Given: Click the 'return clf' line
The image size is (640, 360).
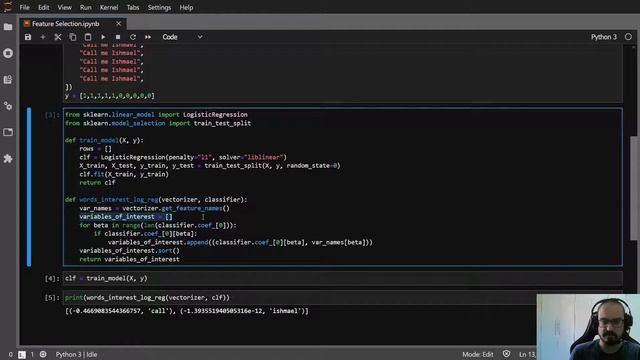Looking at the screenshot, I should [97, 182].
